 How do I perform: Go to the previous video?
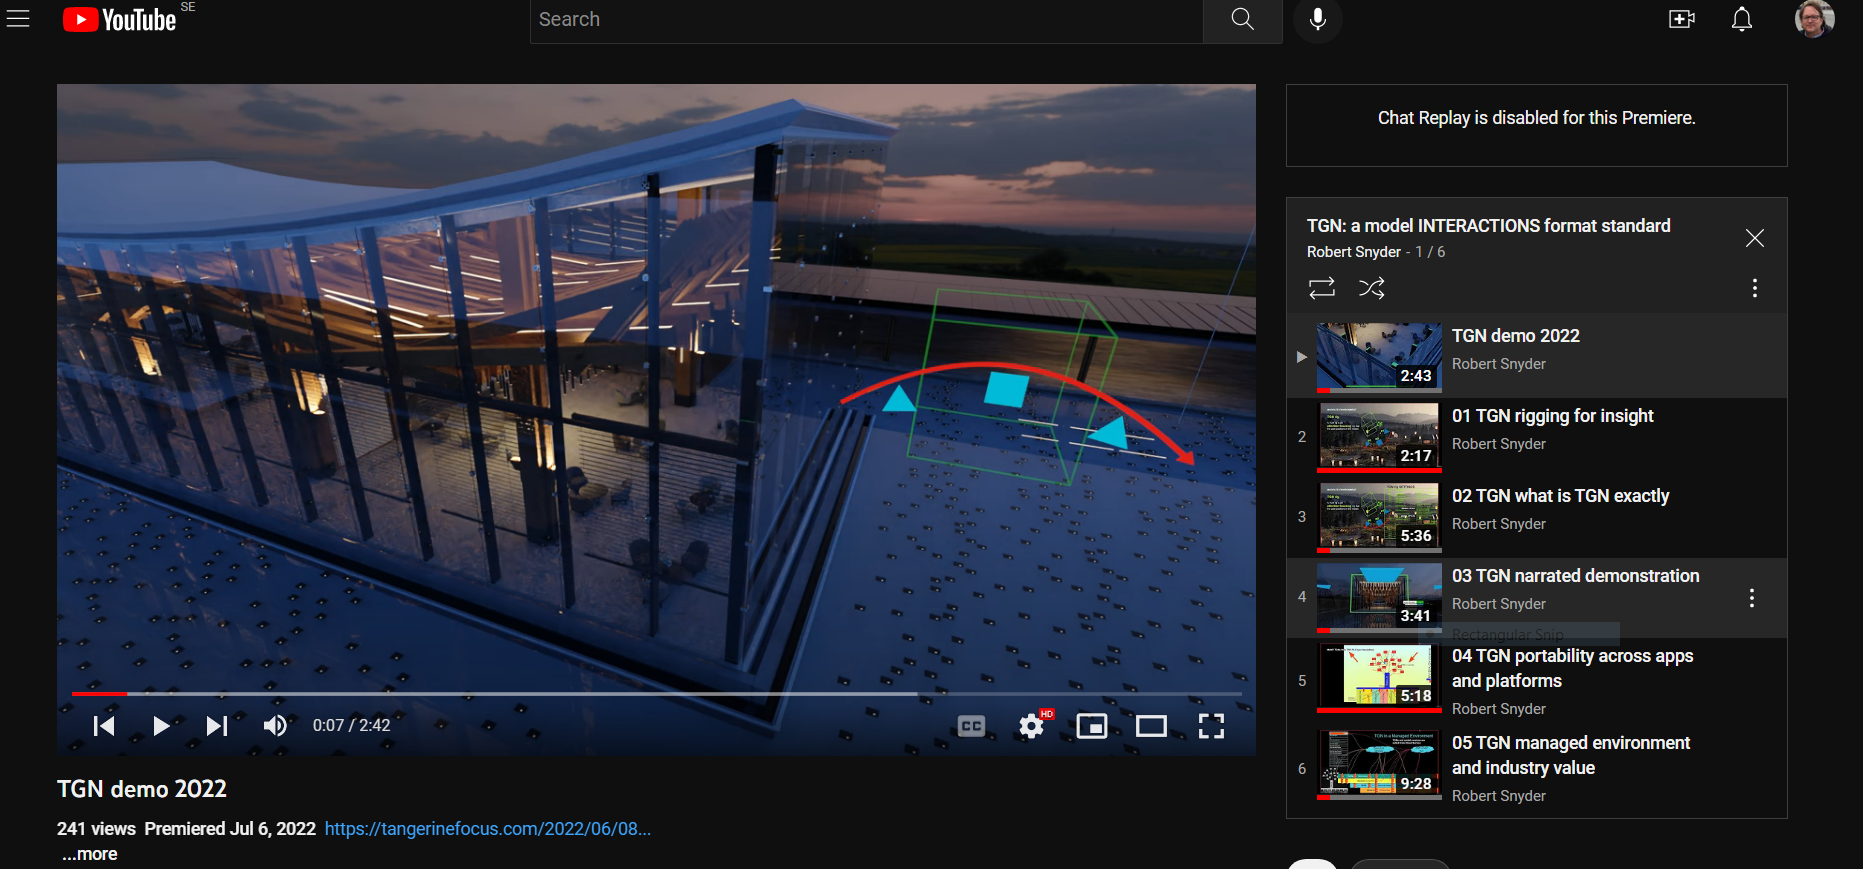click(x=103, y=726)
